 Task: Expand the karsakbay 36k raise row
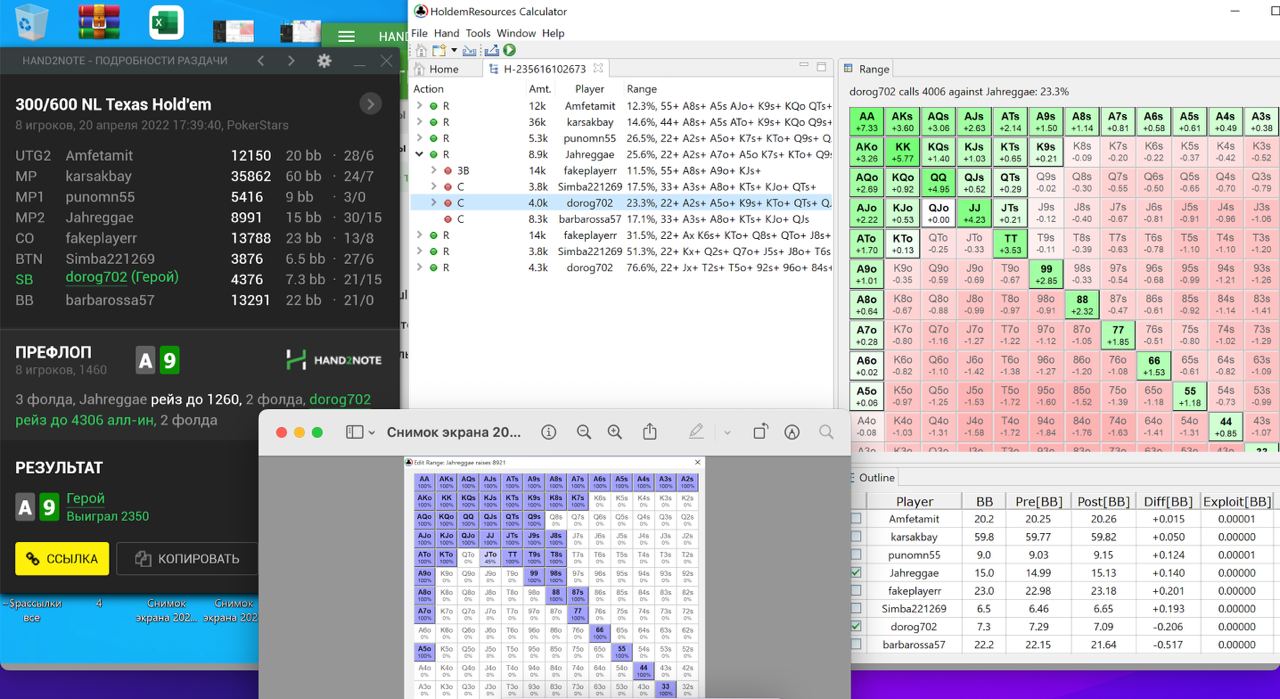(x=420, y=122)
